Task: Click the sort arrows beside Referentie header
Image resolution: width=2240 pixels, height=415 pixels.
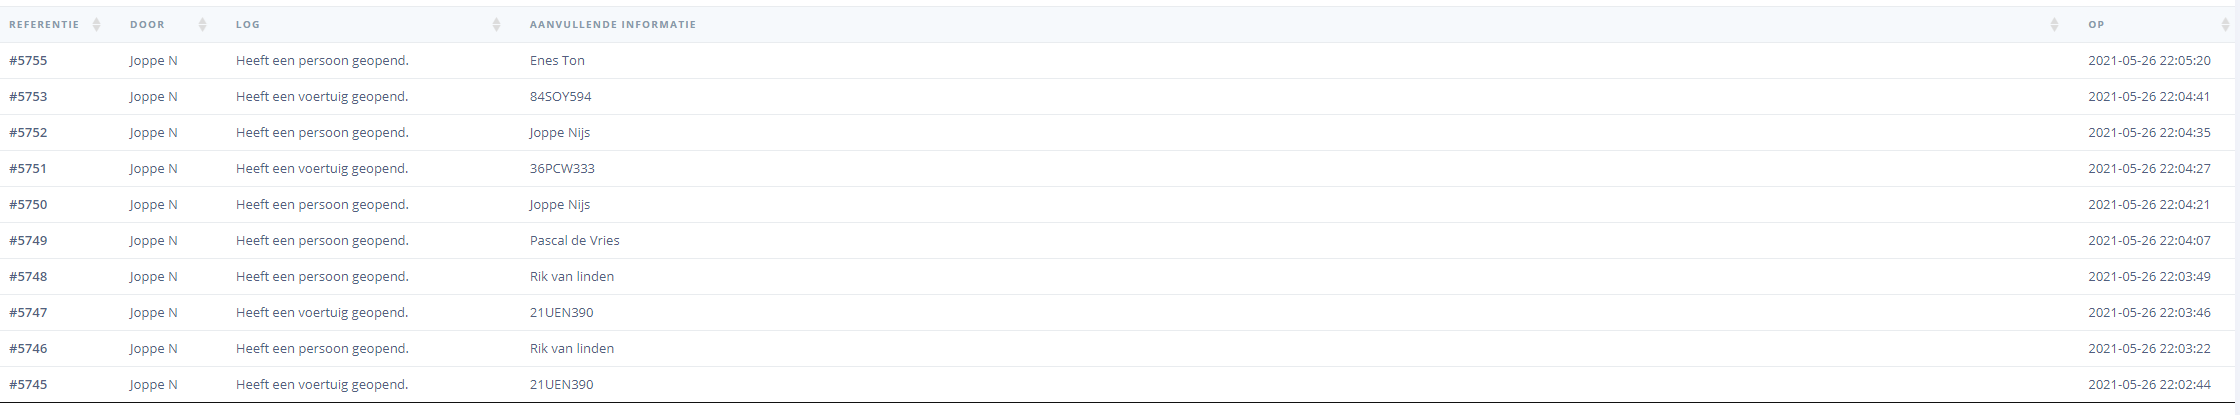Action: (96, 25)
